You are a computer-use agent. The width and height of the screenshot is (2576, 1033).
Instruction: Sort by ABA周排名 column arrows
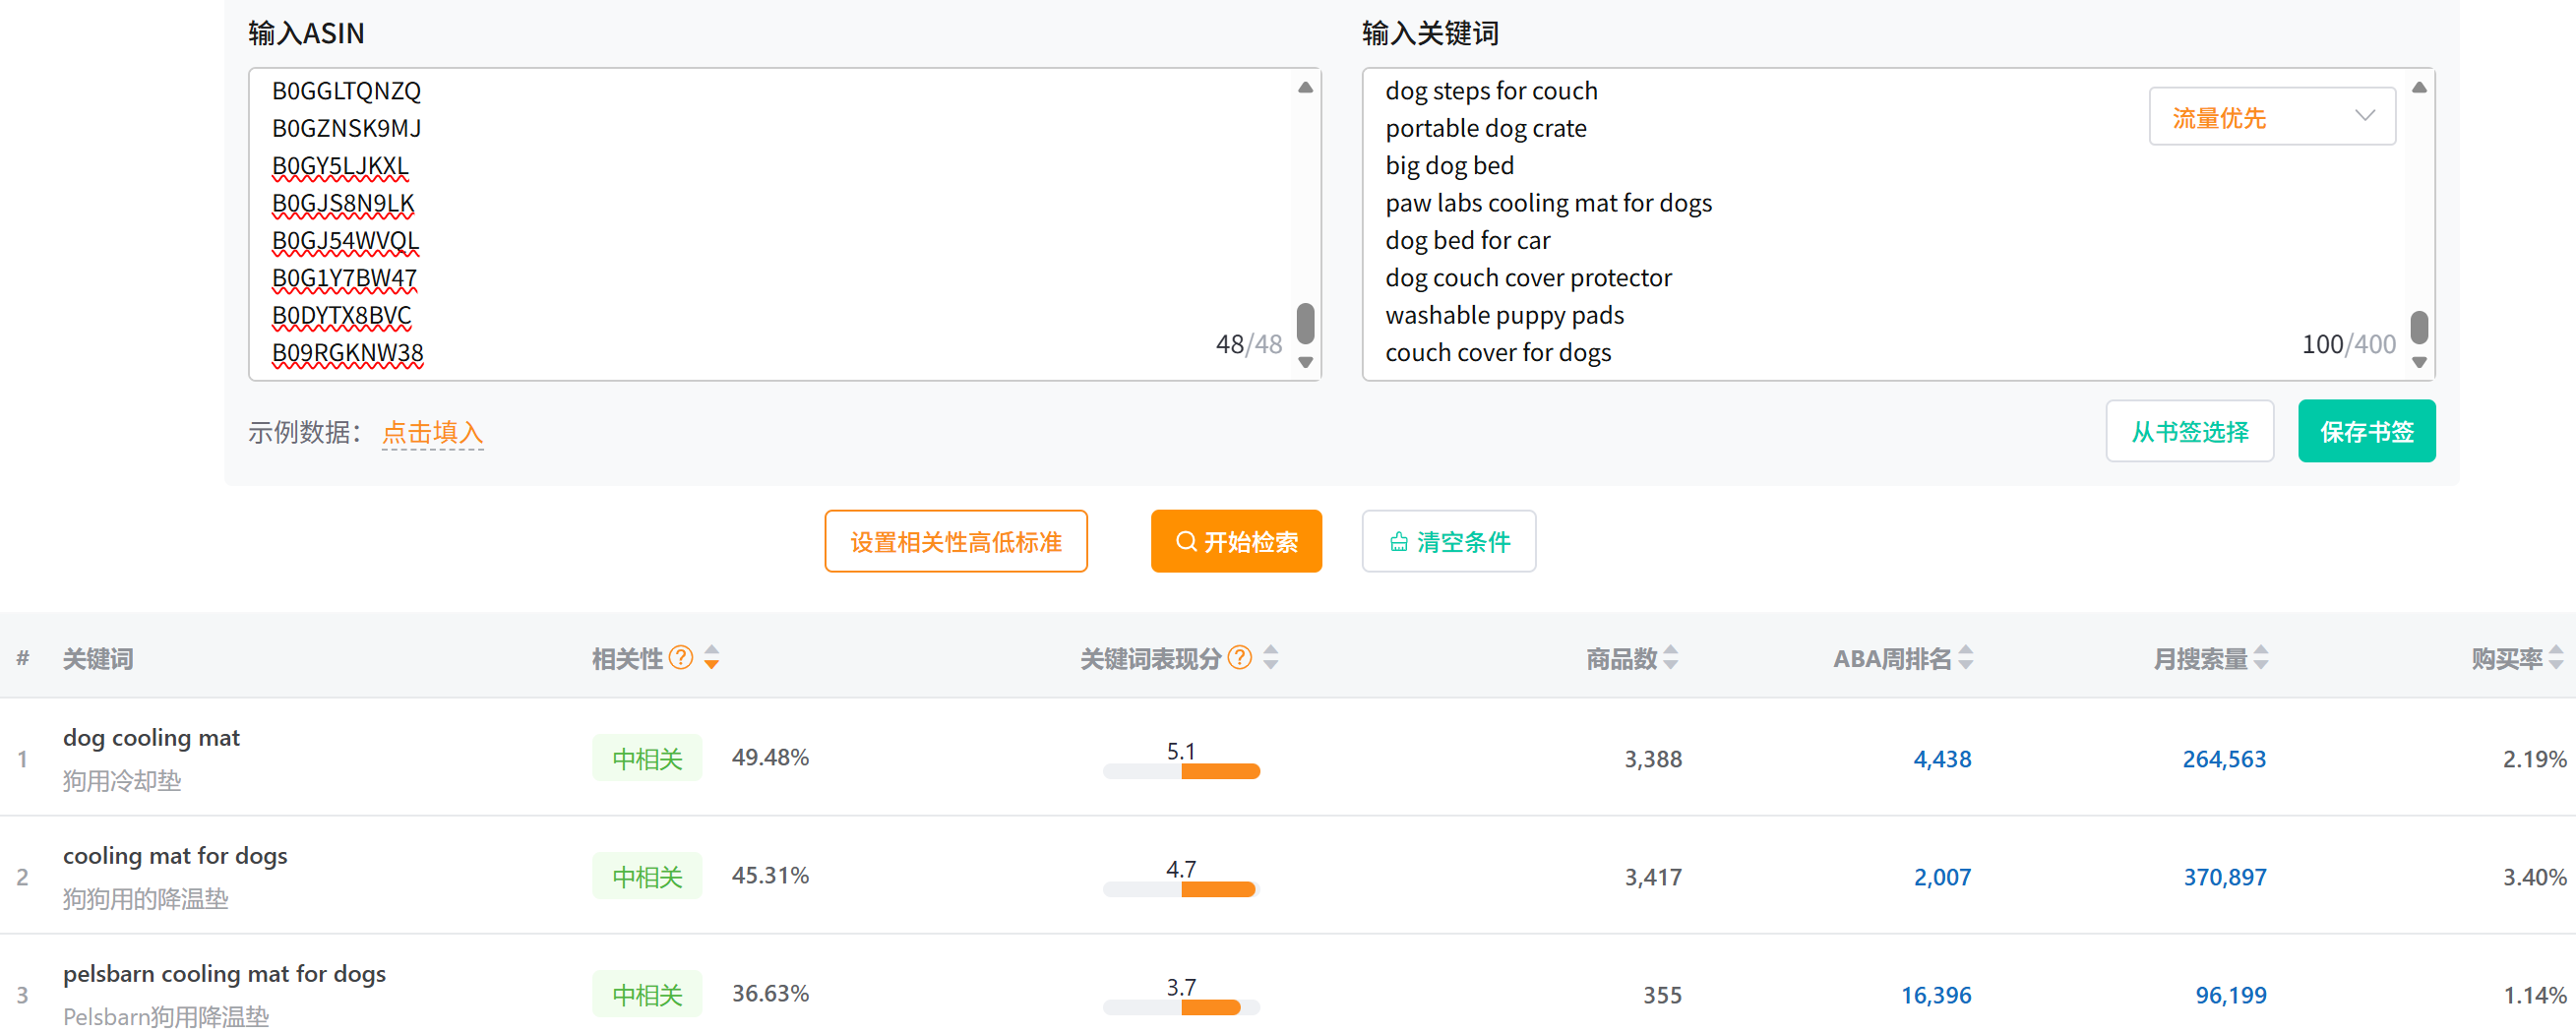1966,657
